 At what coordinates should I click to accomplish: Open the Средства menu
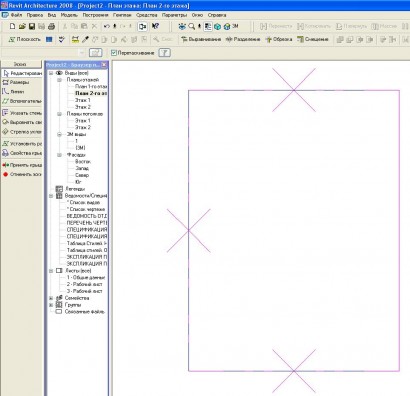click(x=147, y=15)
